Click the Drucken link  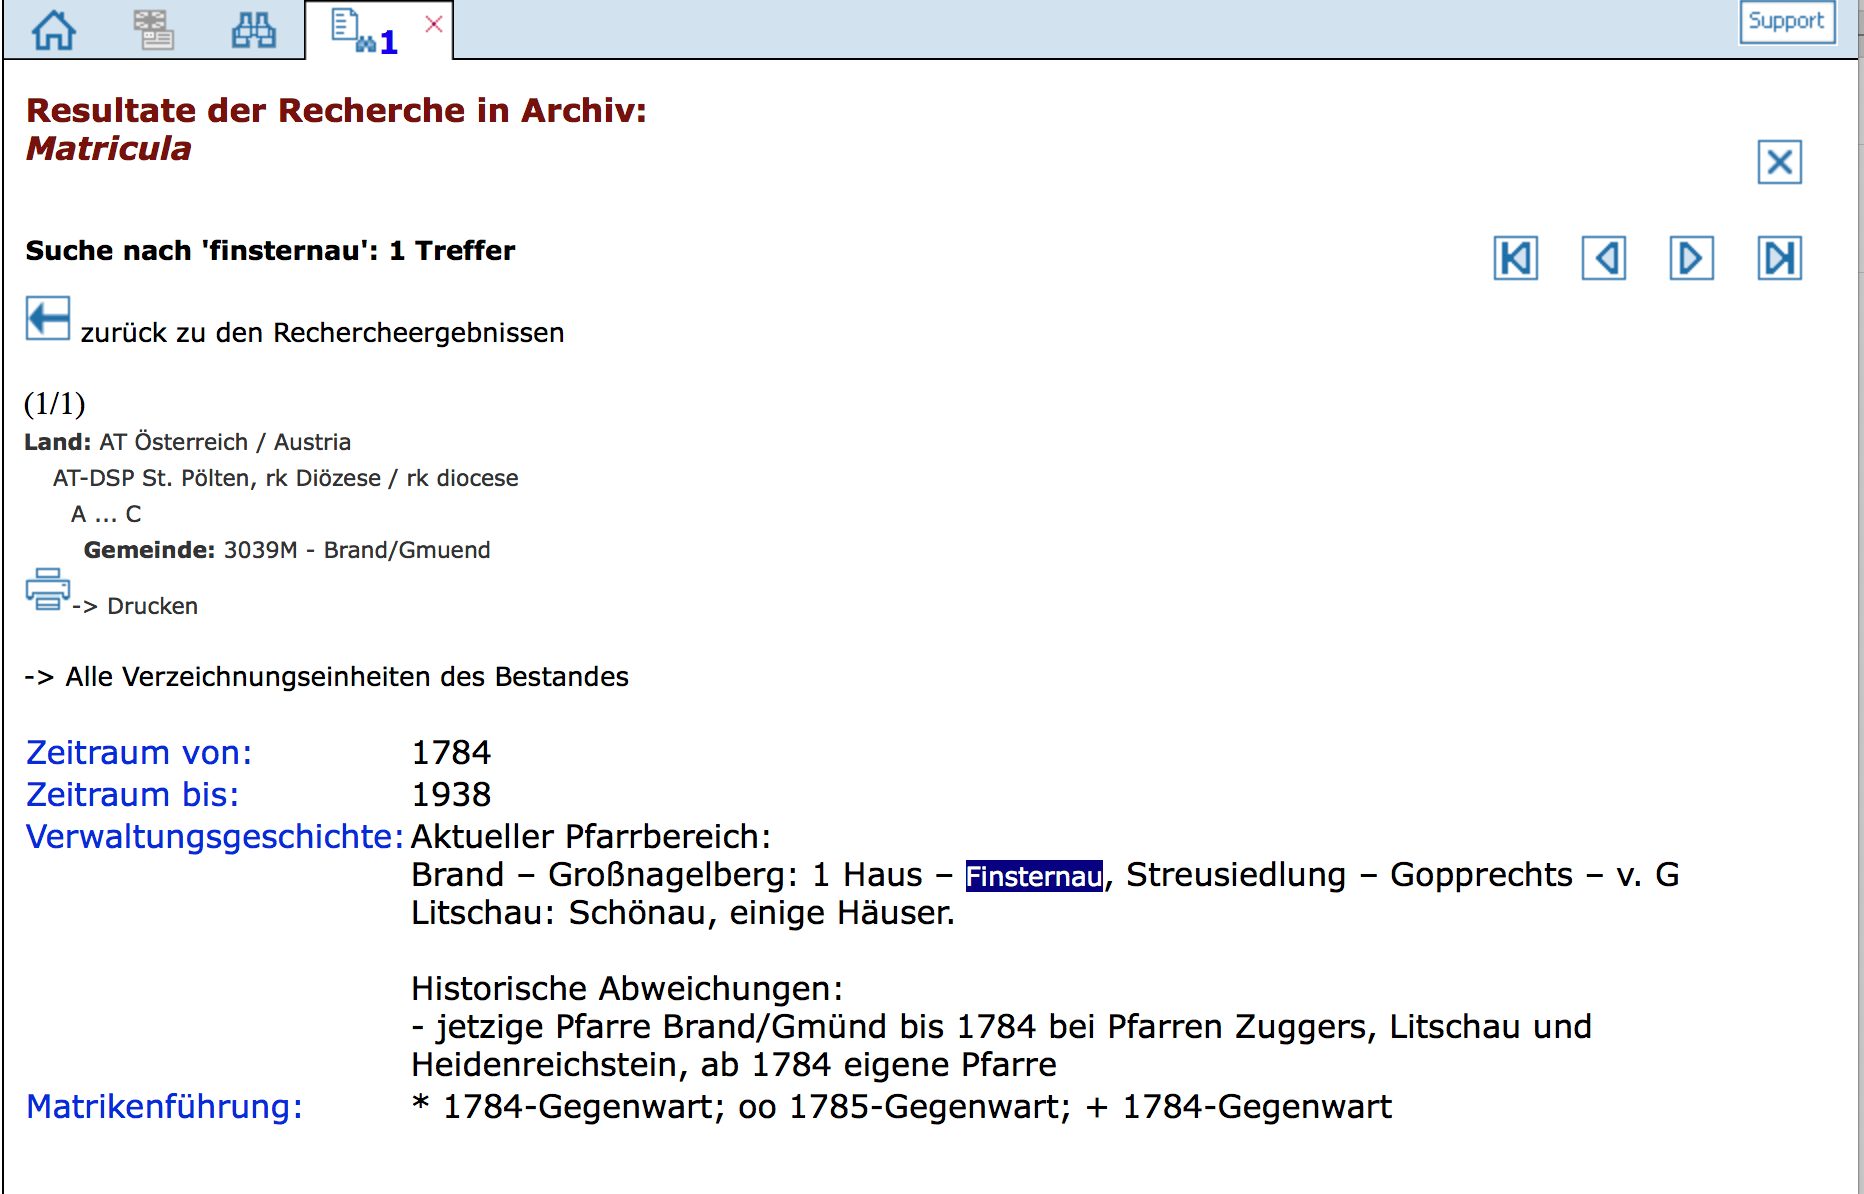point(152,606)
